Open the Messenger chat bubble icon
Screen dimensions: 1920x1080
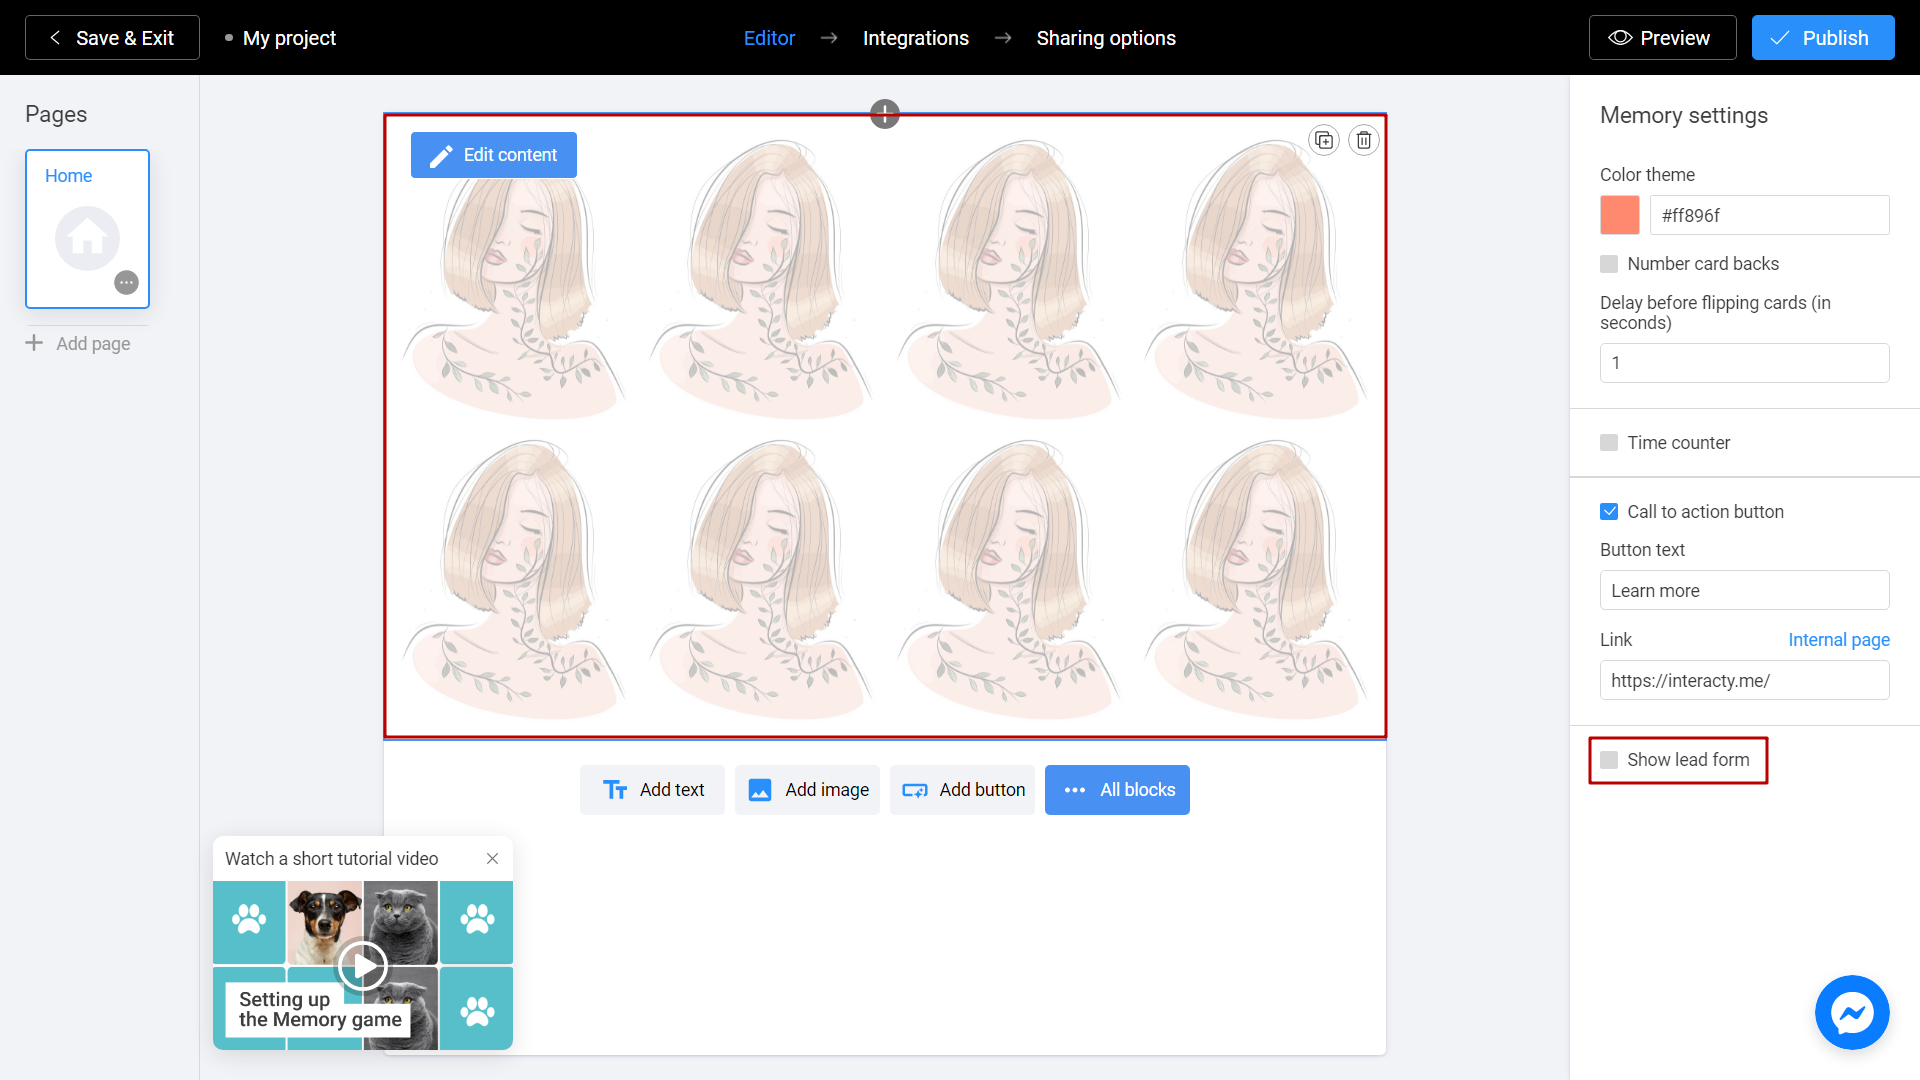point(1852,1012)
